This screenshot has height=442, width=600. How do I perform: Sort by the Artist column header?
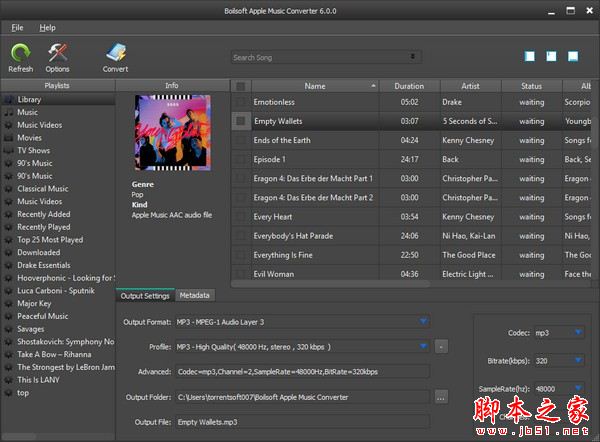click(x=470, y=86)
